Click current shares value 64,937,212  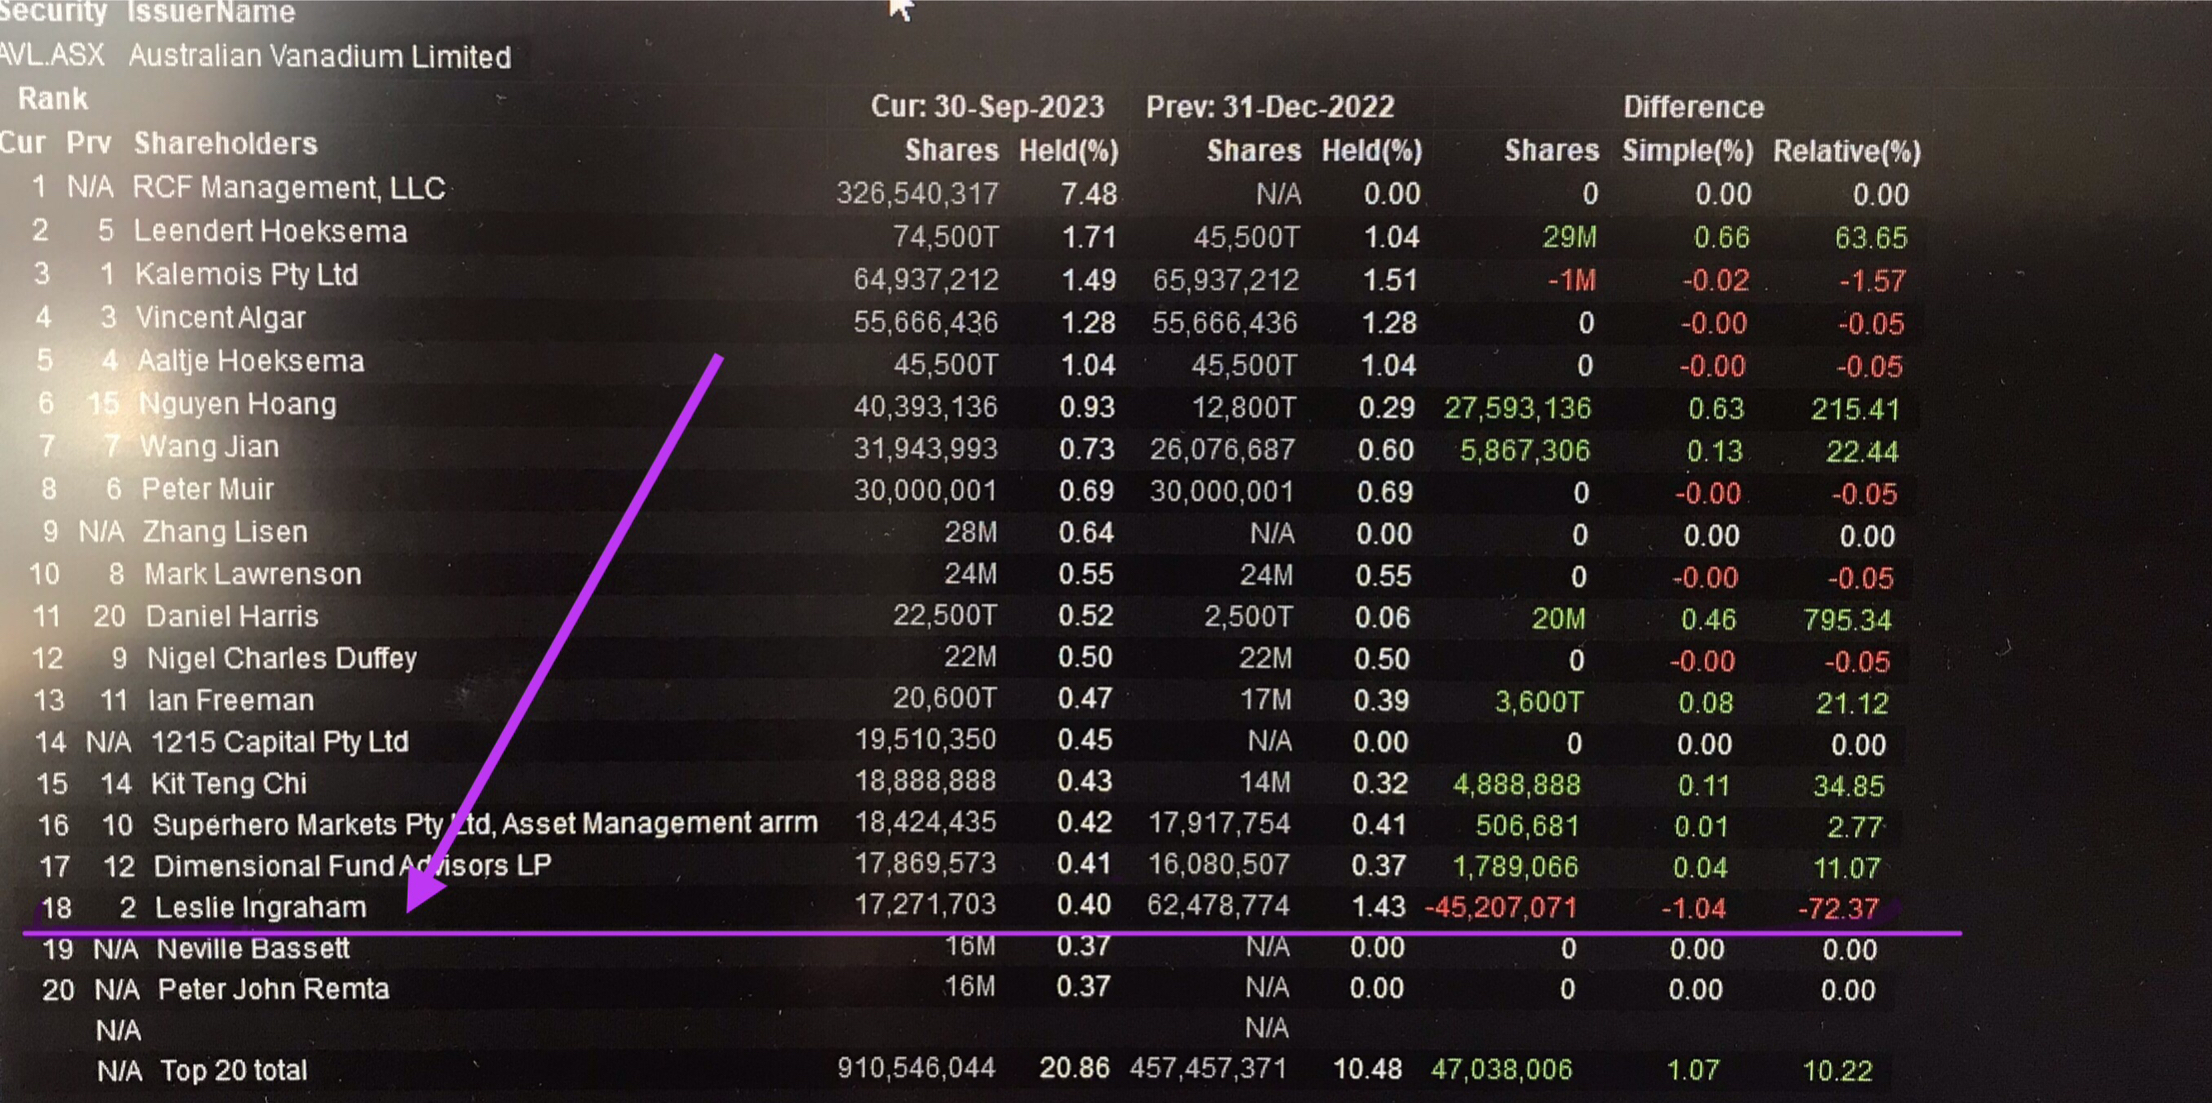pyautogui.click(x=926, y=280)
